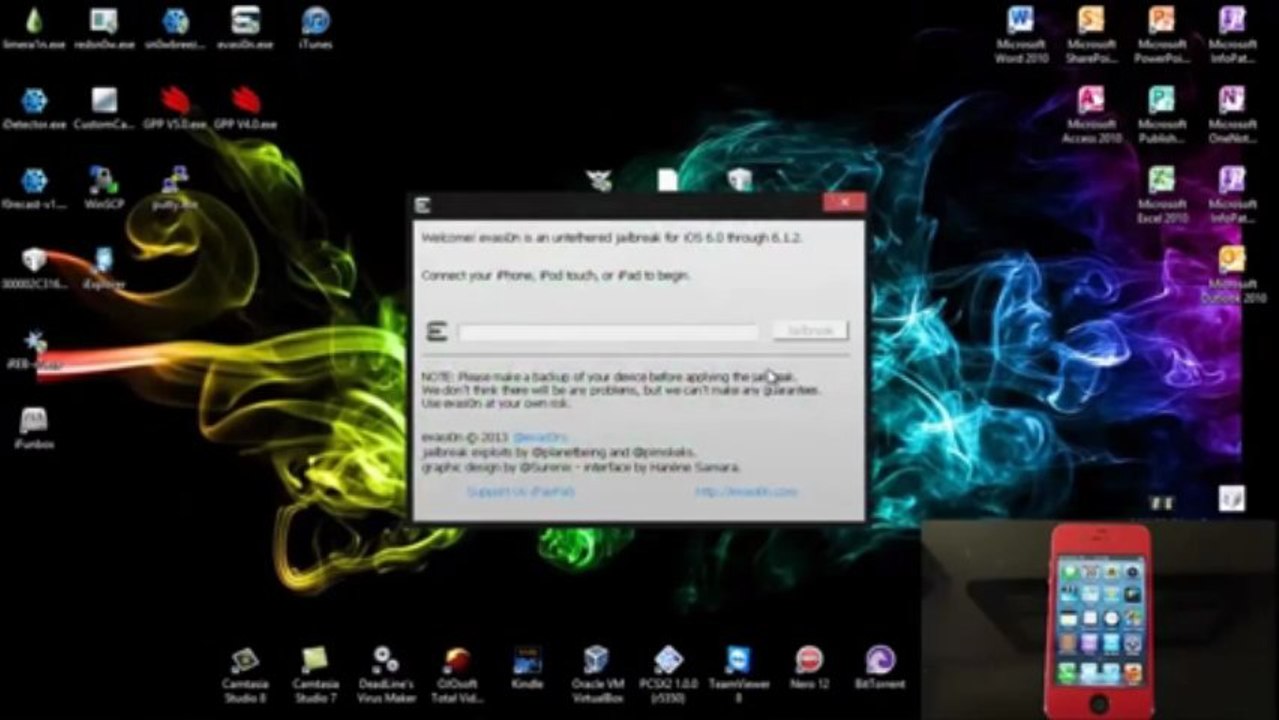
Task: Click the evasi0n jailbreak progress bar
Action: click(609, 332)
